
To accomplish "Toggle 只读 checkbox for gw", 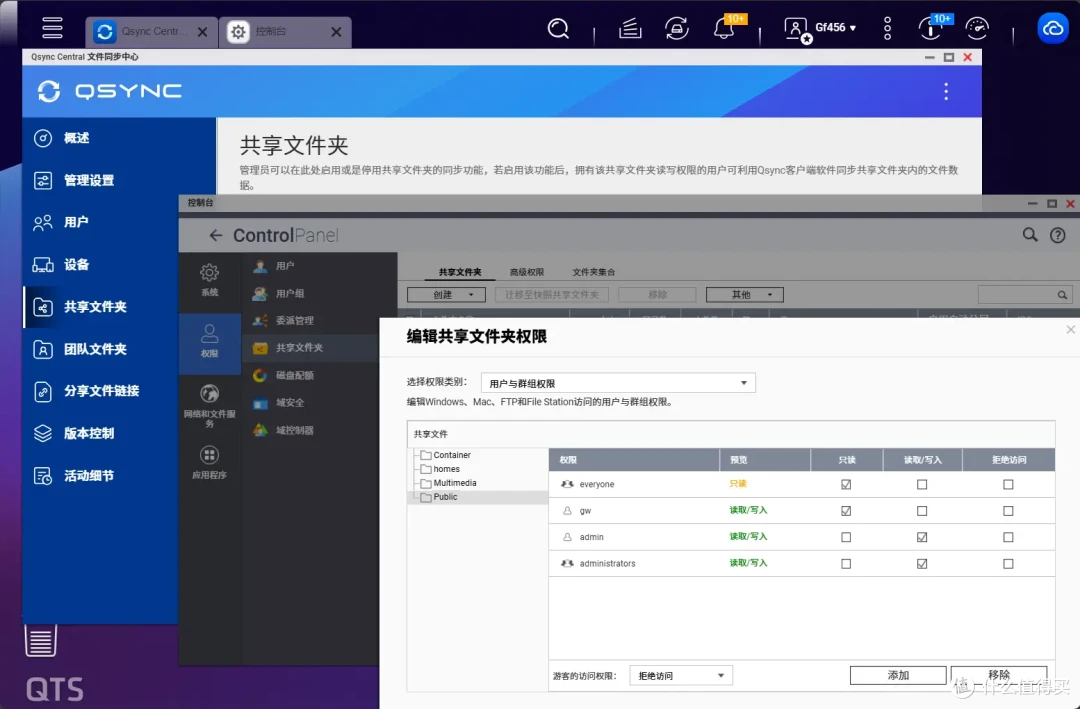I will (846, 511).
